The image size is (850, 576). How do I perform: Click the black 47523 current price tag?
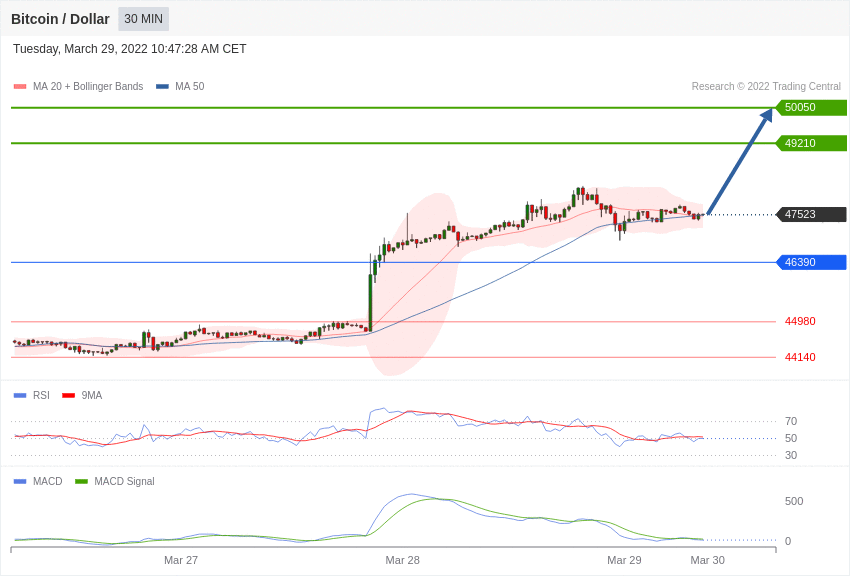[812, 214]
